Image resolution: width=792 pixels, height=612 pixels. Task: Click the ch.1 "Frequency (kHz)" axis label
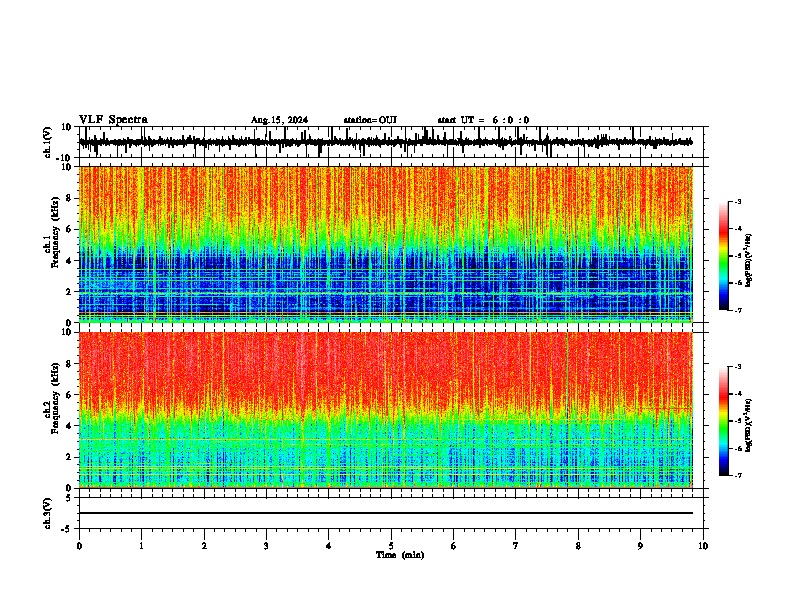(55, 232)
